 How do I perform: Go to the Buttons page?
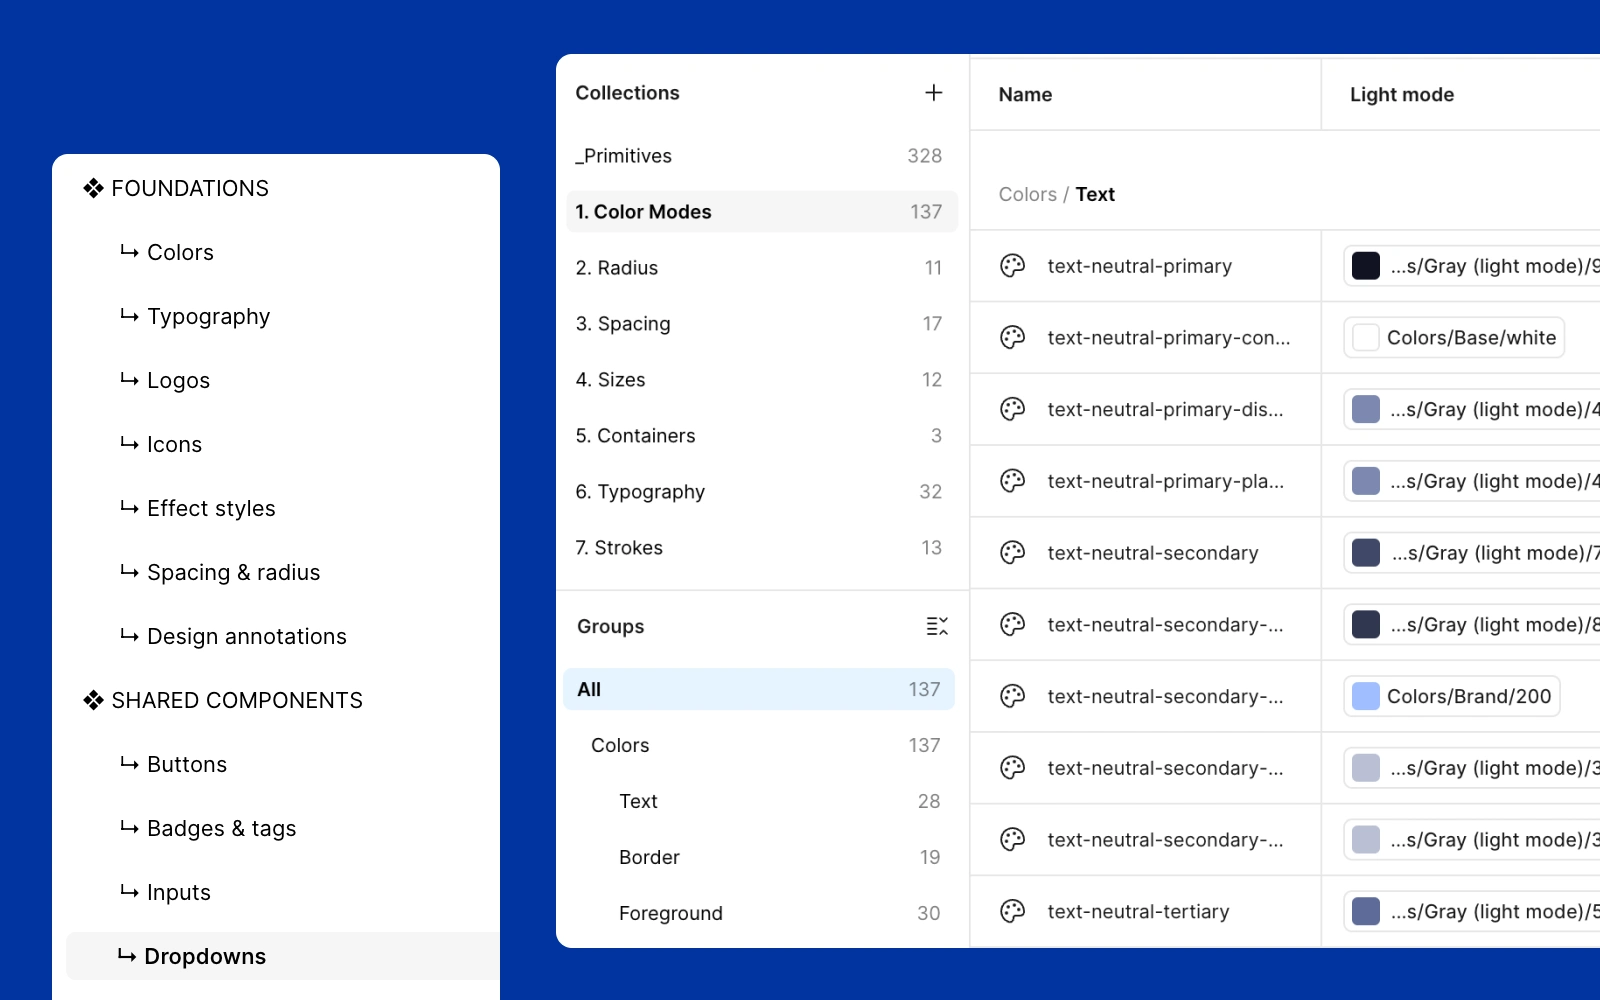(x=187, y=764)
